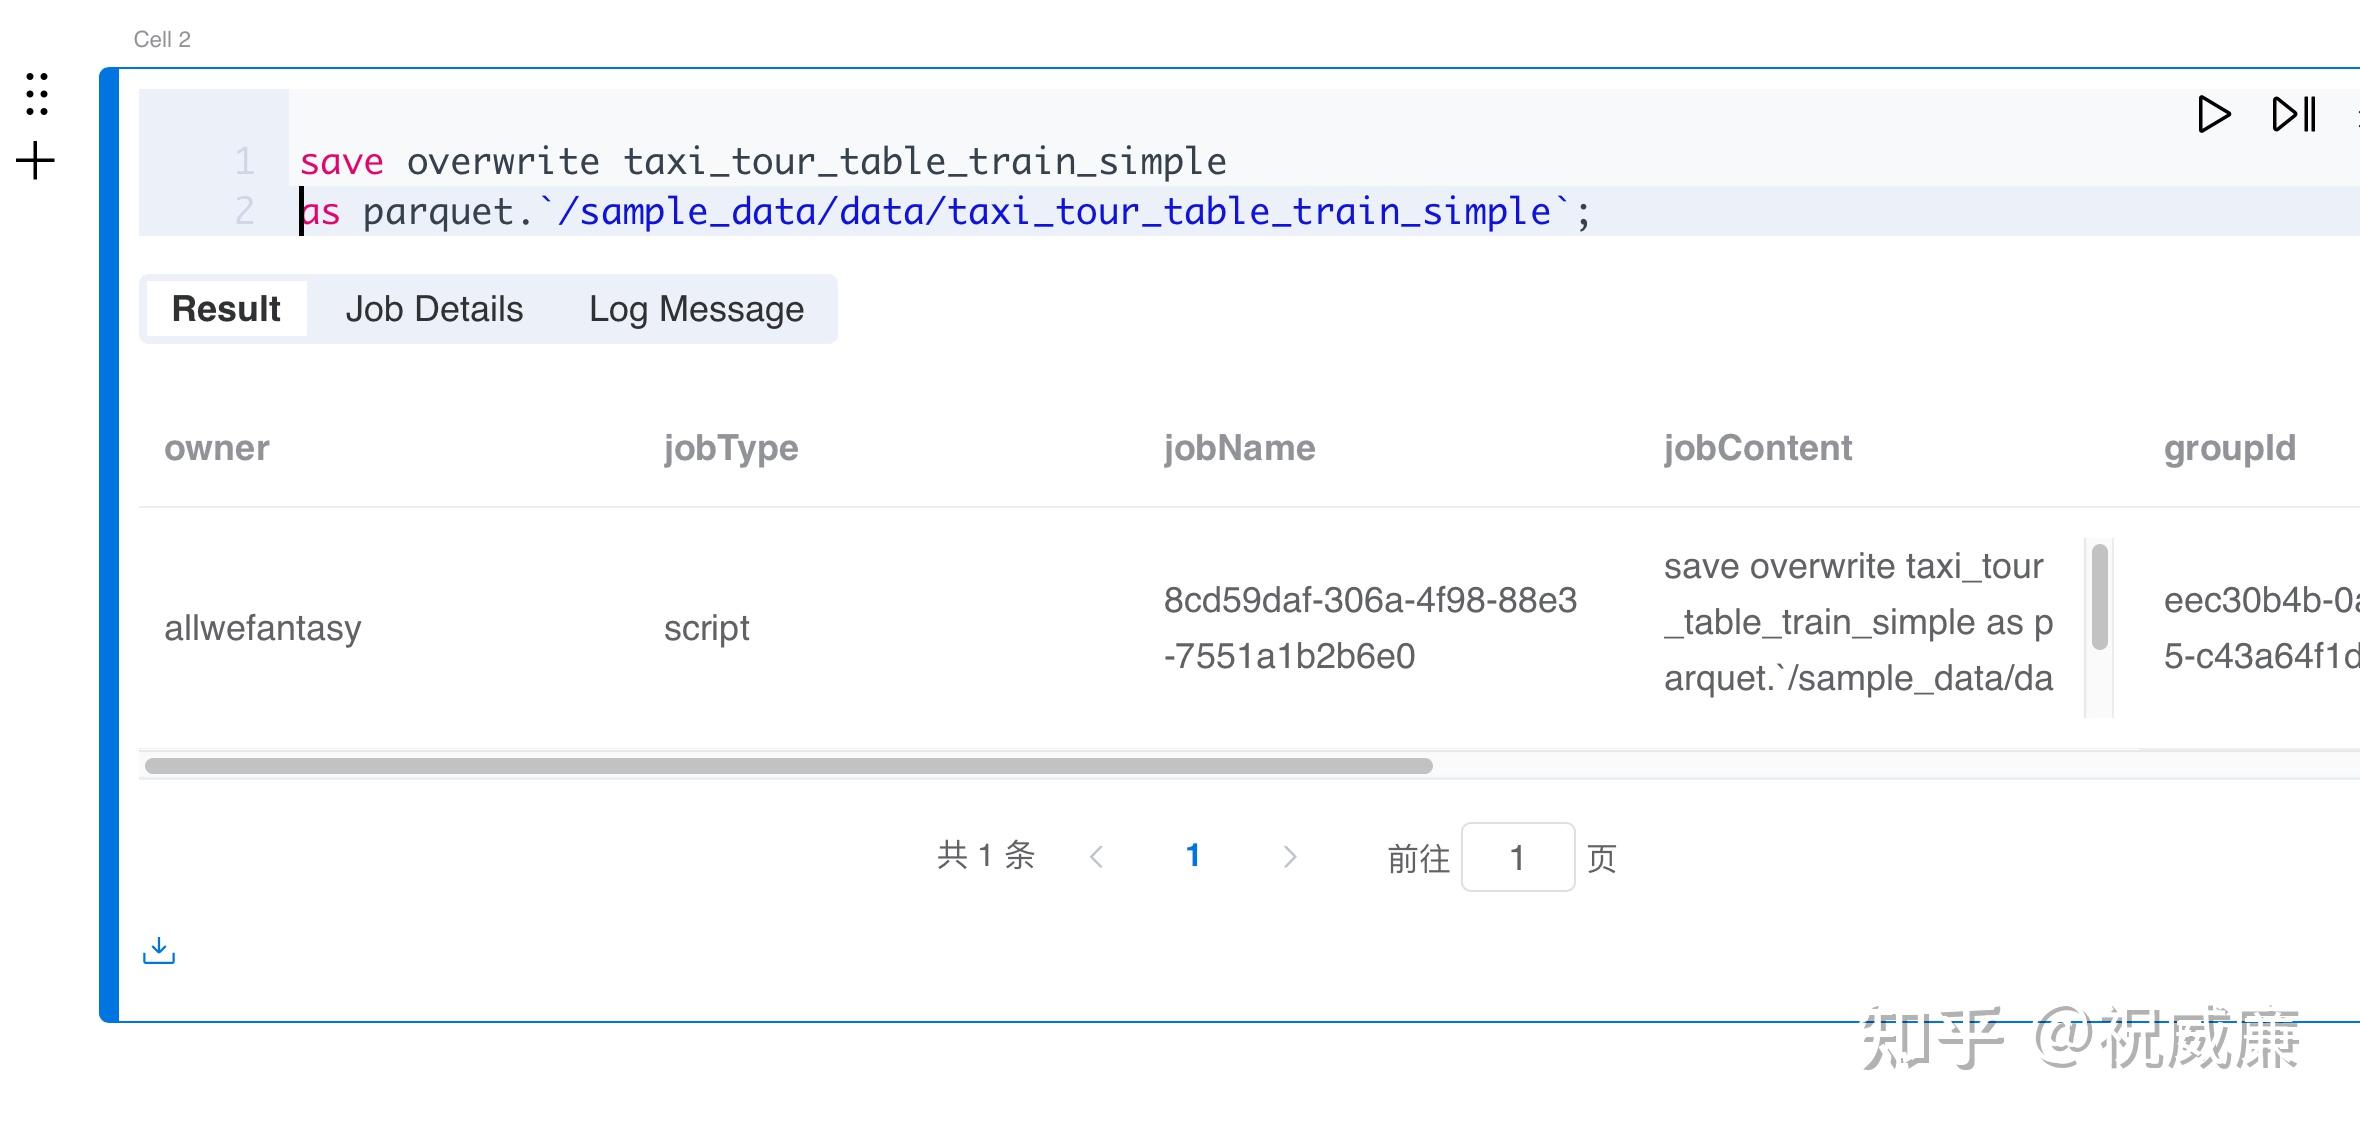Screen dimensions: 2360x1132
Task: Run the current cell
Action: point(2213,114)
